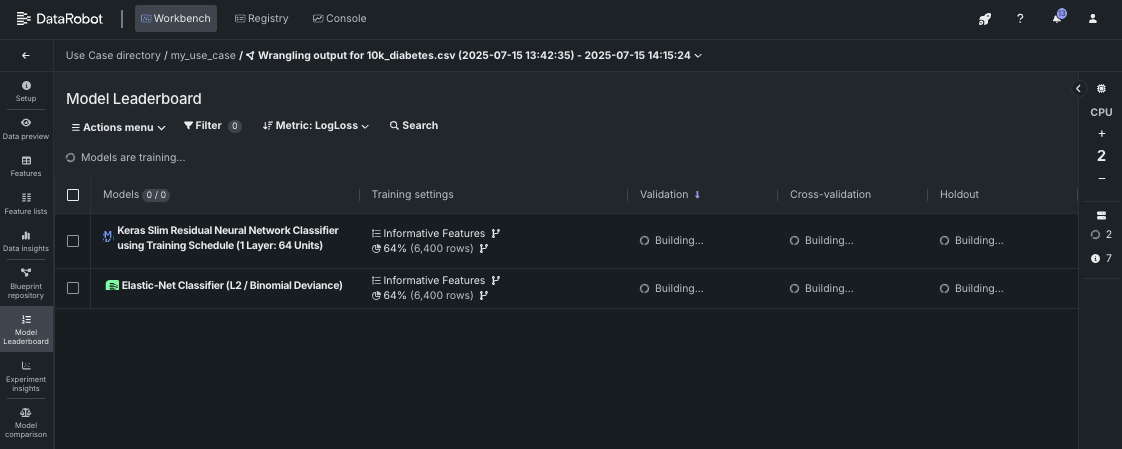Open the notifications bell
The image size is (1122, 449).
[x=1057, y=18]
